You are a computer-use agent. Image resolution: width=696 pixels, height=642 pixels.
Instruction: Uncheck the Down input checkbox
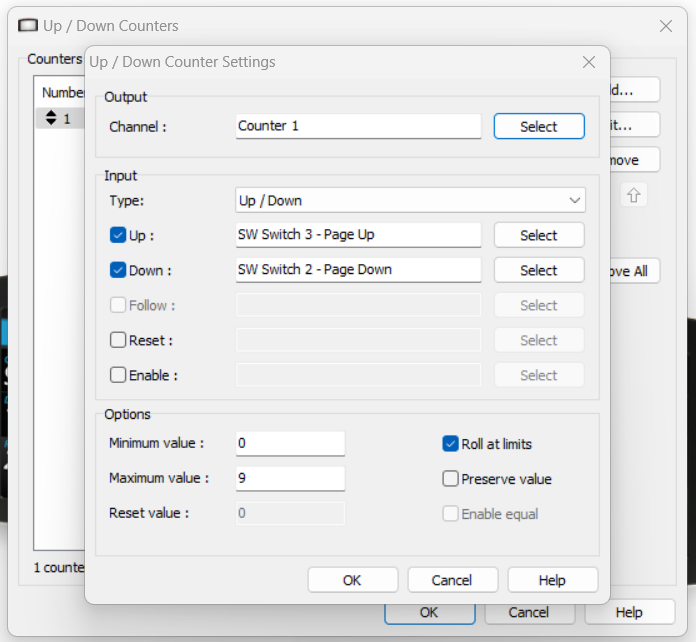click(x=118, y=270)
